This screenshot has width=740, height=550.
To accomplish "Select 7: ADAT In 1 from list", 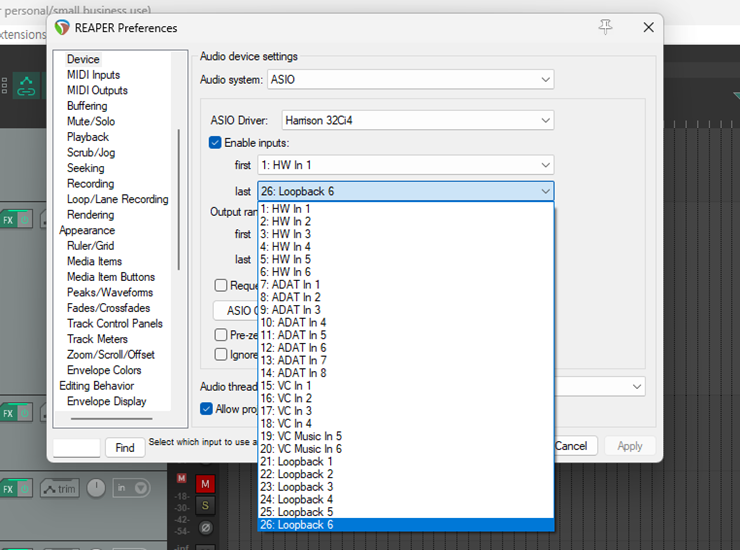I will point(406,285).
